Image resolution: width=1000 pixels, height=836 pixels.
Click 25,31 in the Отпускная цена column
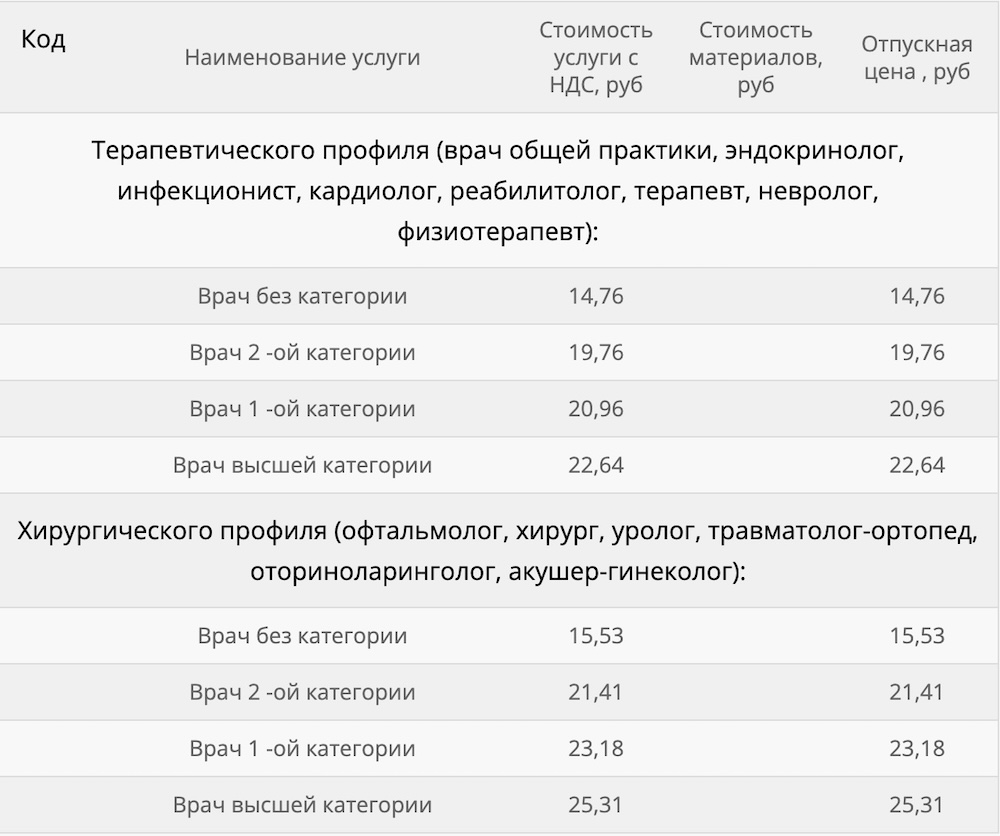click(x=917, y=805)
